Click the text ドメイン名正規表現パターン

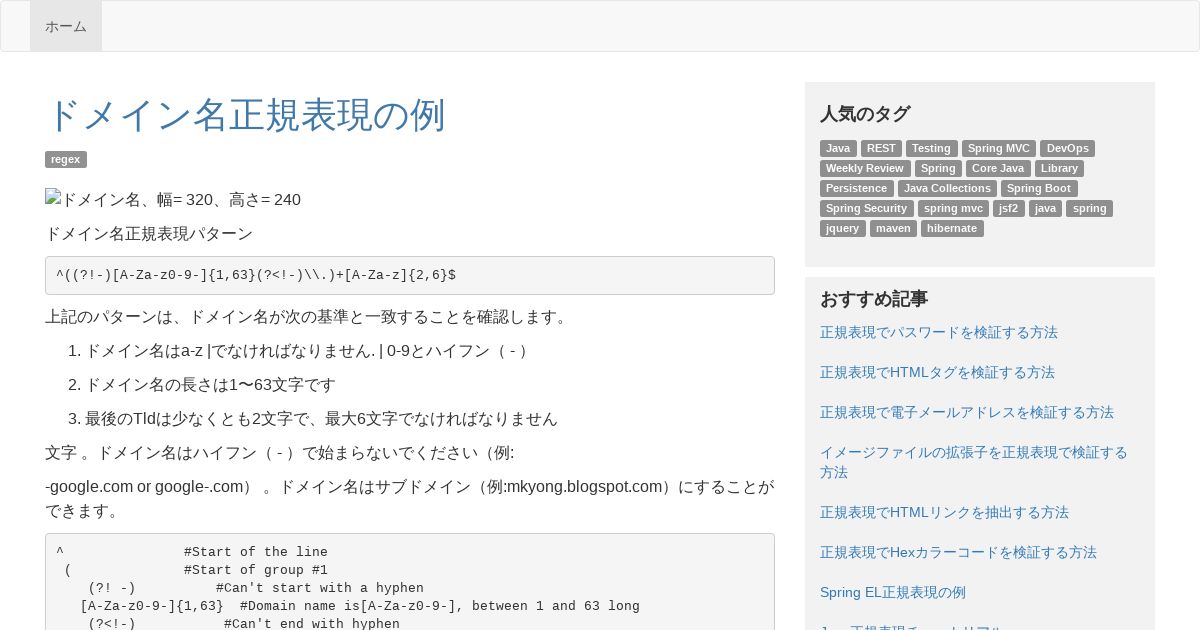[x=149, y=233]
